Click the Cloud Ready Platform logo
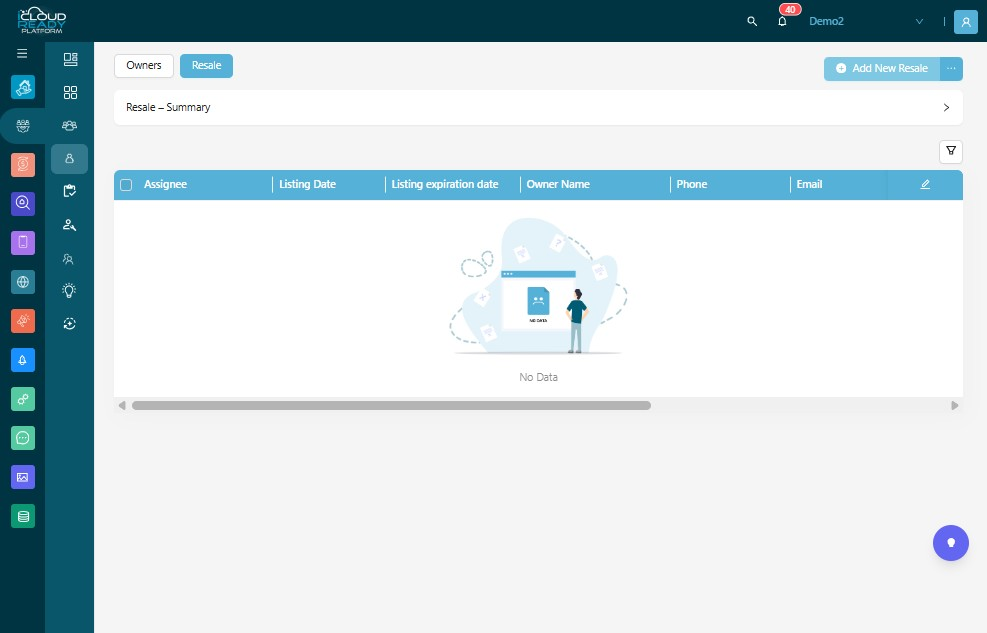Screen dimensions: 987x633 coord(42,21)
